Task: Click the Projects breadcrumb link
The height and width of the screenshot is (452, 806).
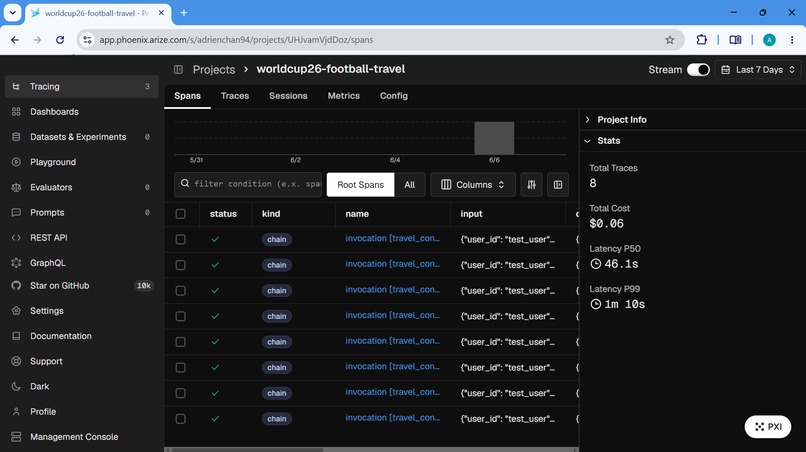Action: click(214, 69)
